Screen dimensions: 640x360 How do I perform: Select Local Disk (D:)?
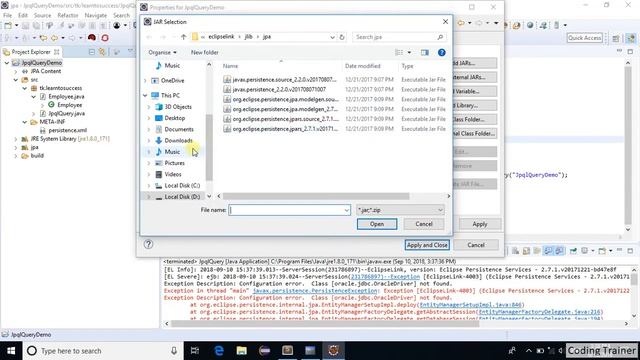[x=182, y=197]
